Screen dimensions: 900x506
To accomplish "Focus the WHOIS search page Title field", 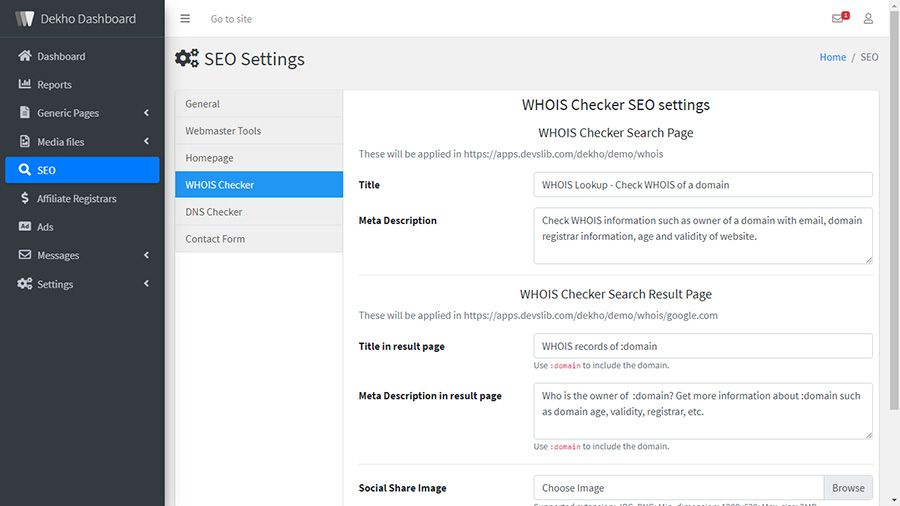I will pos(703,185).
